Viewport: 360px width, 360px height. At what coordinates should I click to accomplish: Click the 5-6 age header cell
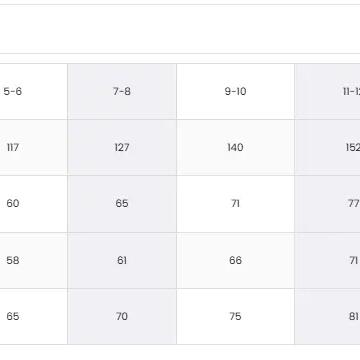click(33, 91)
